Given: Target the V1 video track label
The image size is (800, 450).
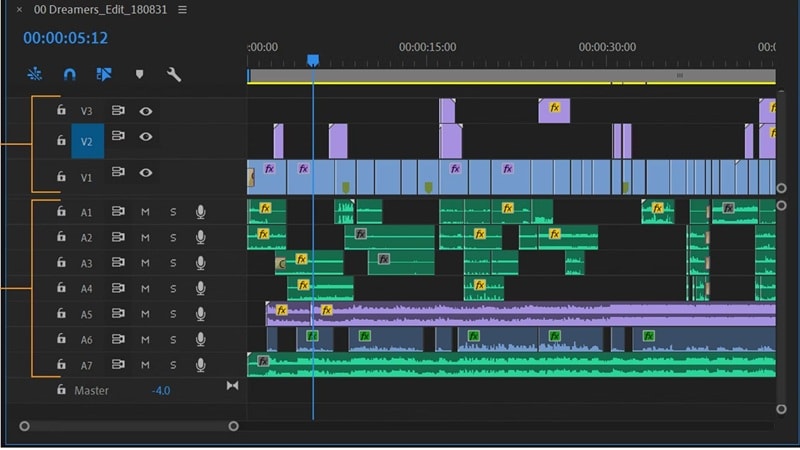Looking at the screenshot, I should pos(86,178).
